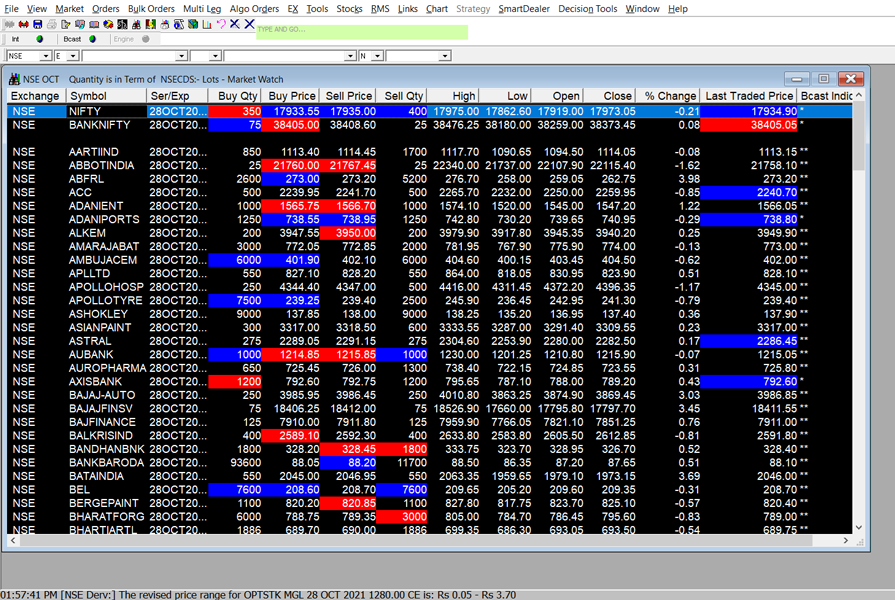Image resolution: width=895 pixels, height=600 pixels.
Task: Open the Decision Tools menu
Action: [588, 8]
